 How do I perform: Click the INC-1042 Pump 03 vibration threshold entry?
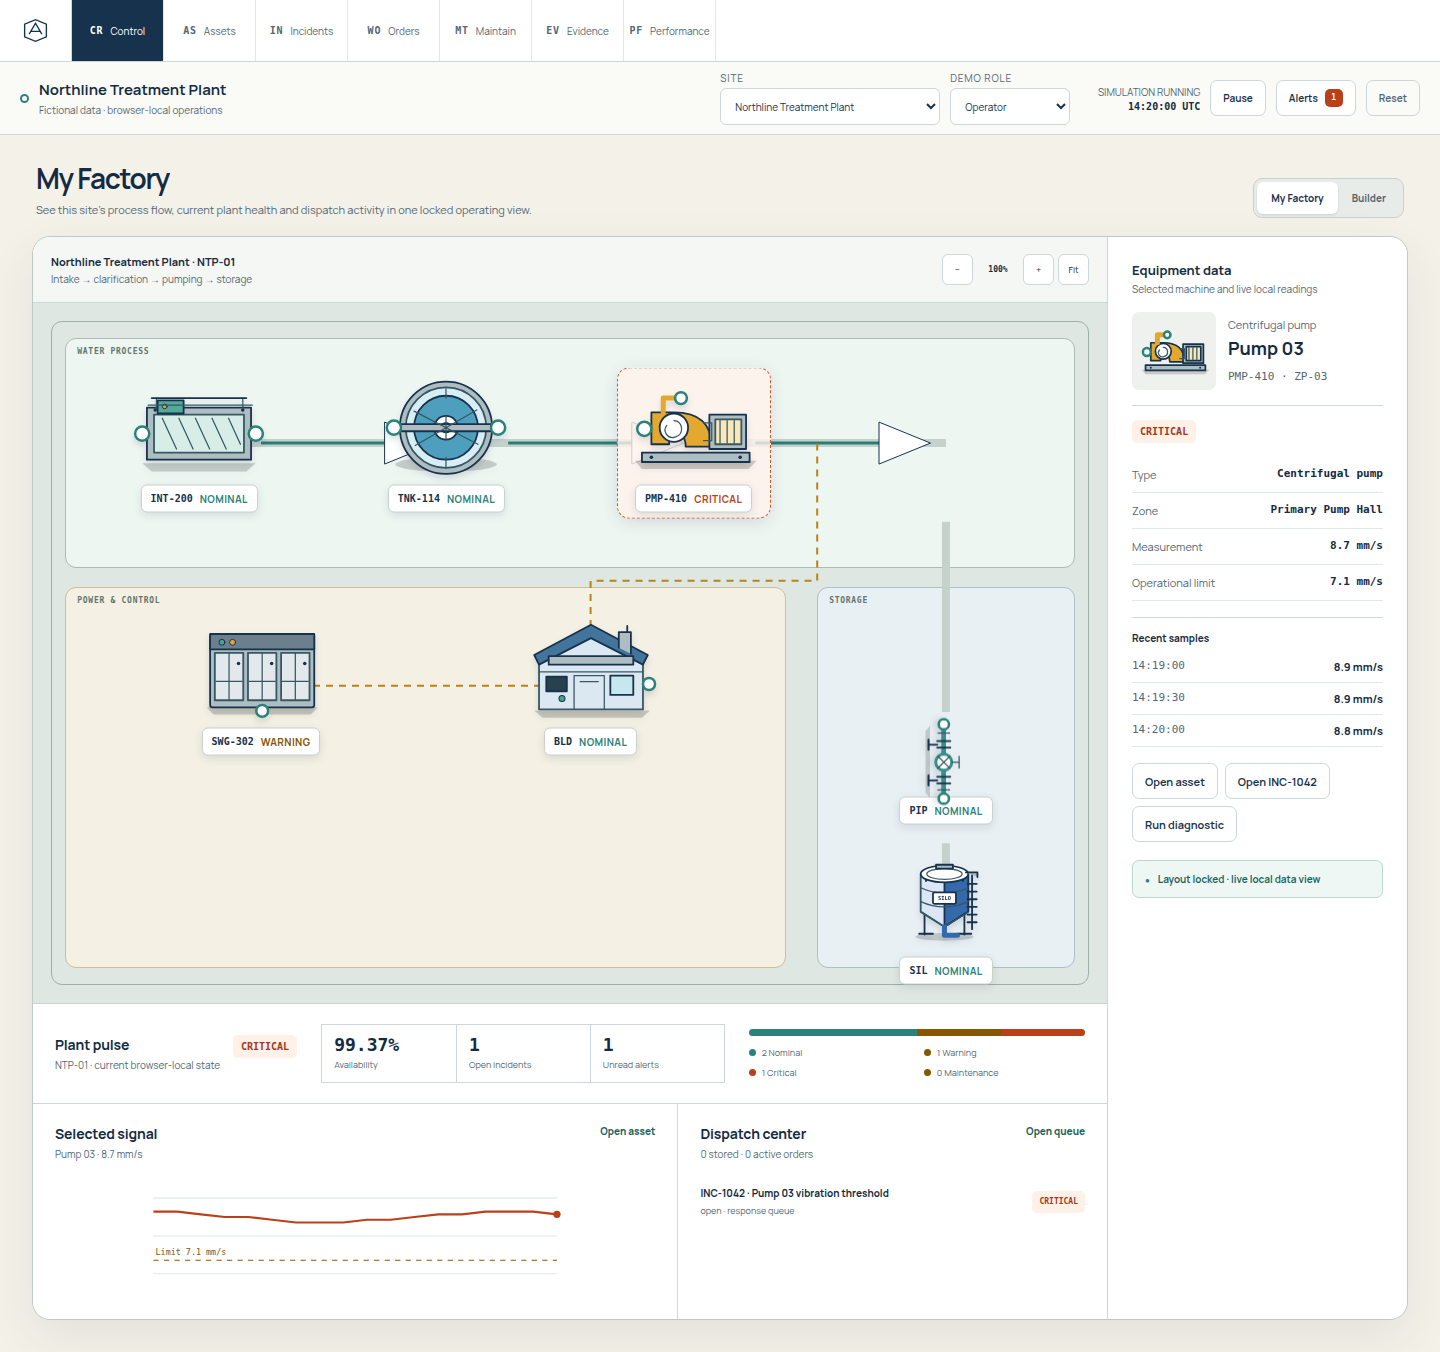point(892,1201)
